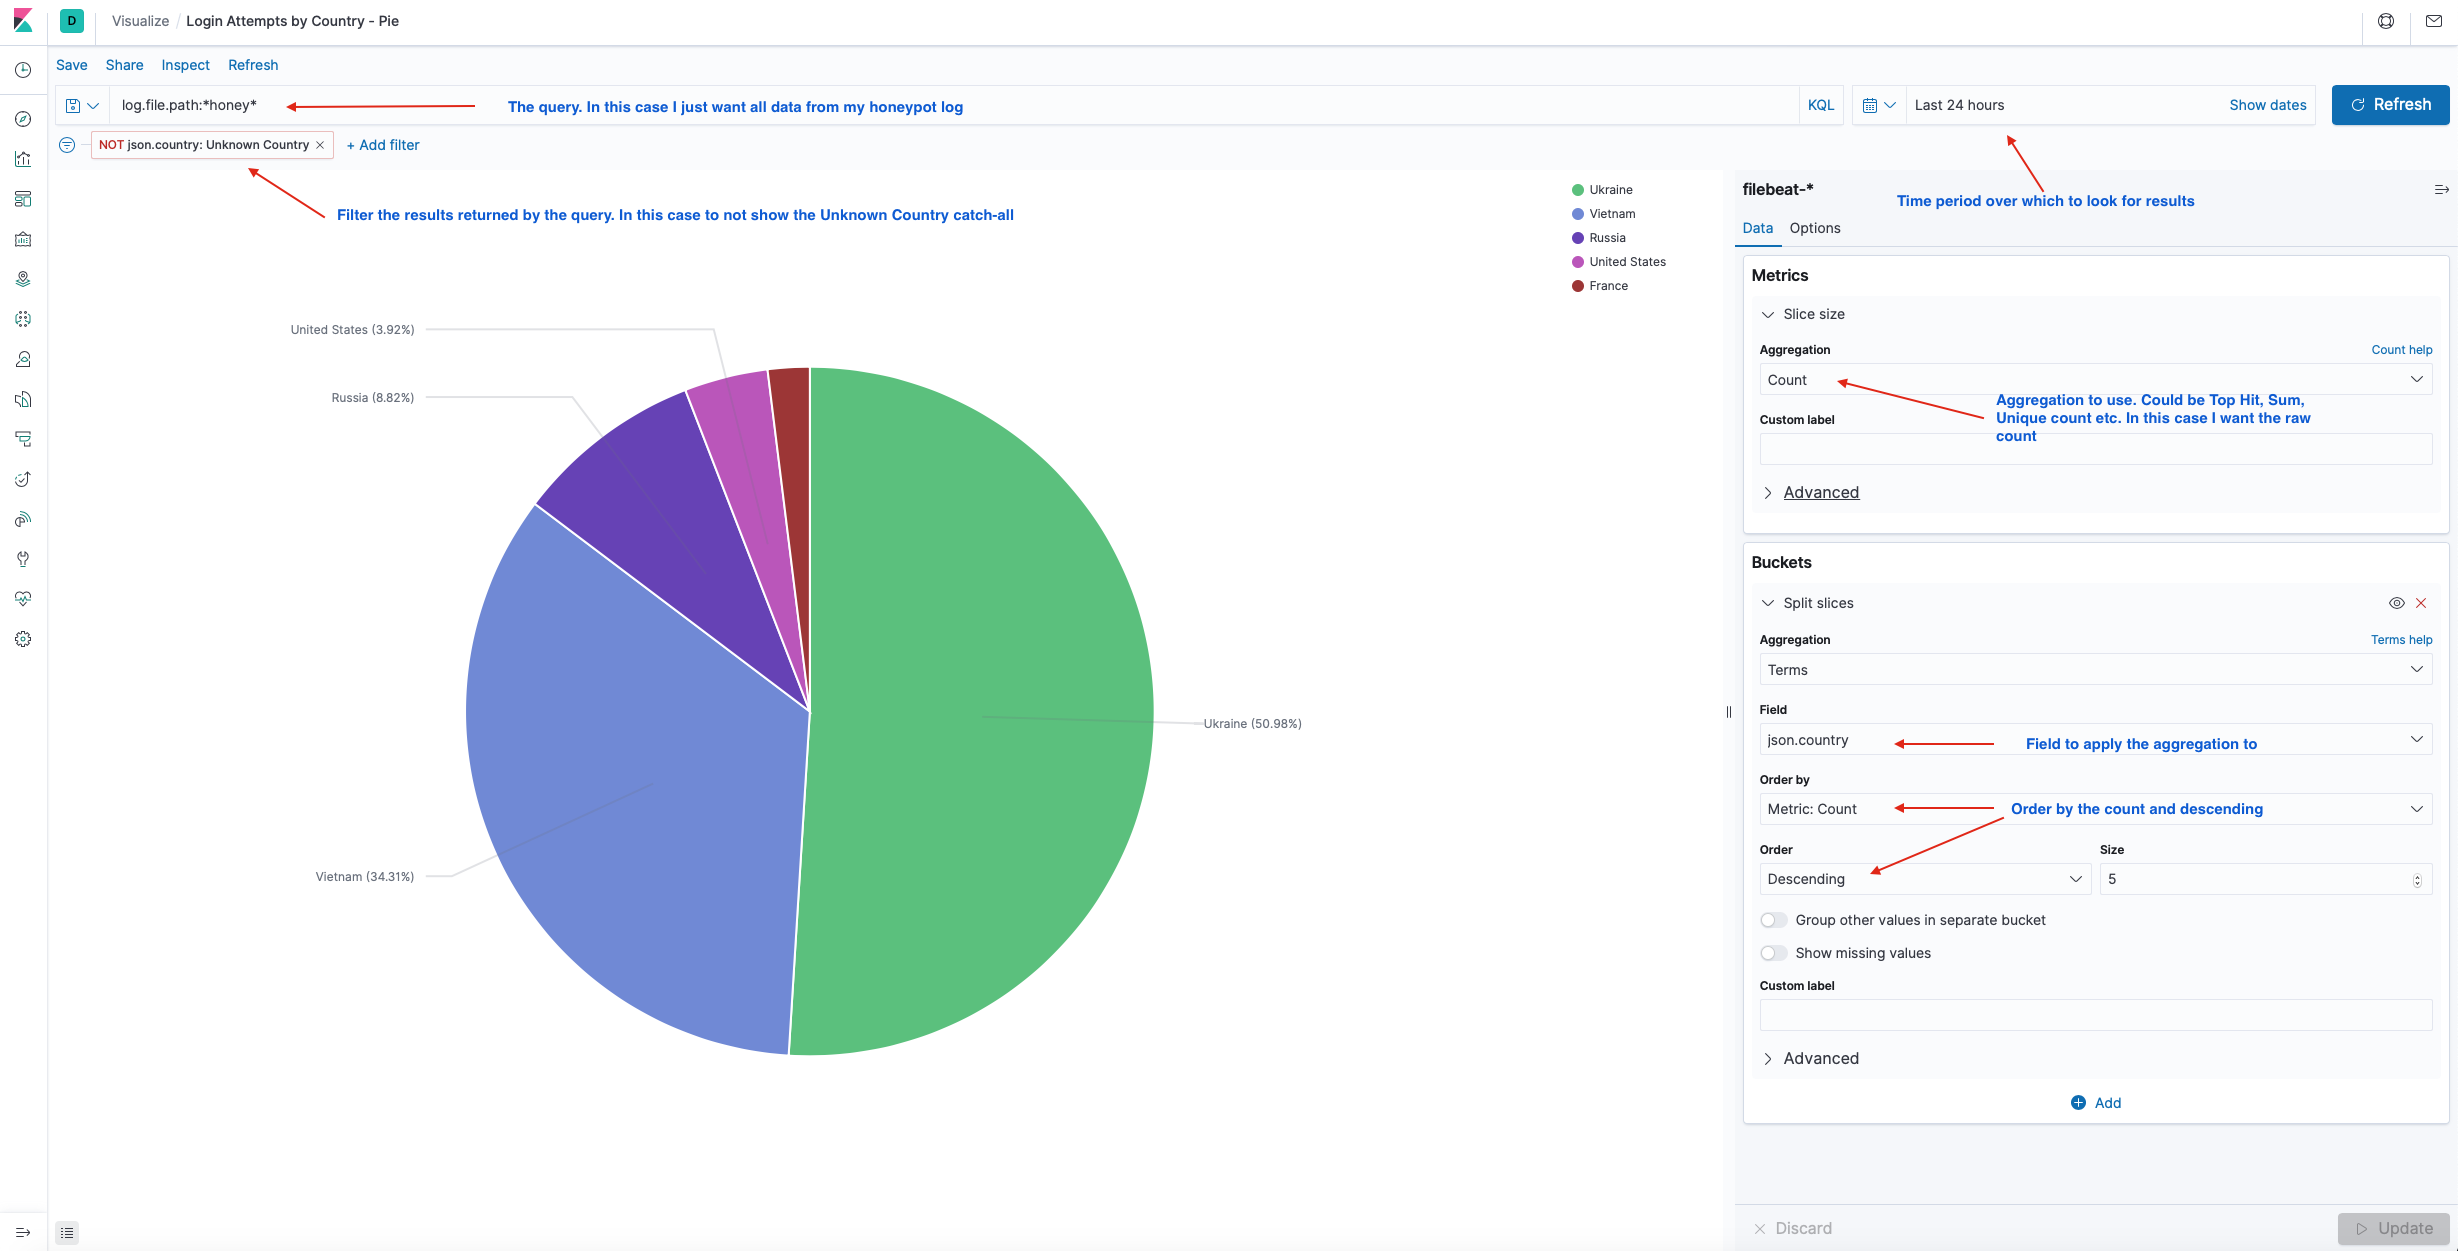The width and height of the screenshot is (2458, 1251).
Task: Click the Ukraine green legend color dot
Action: click(x=1578, y=190)
